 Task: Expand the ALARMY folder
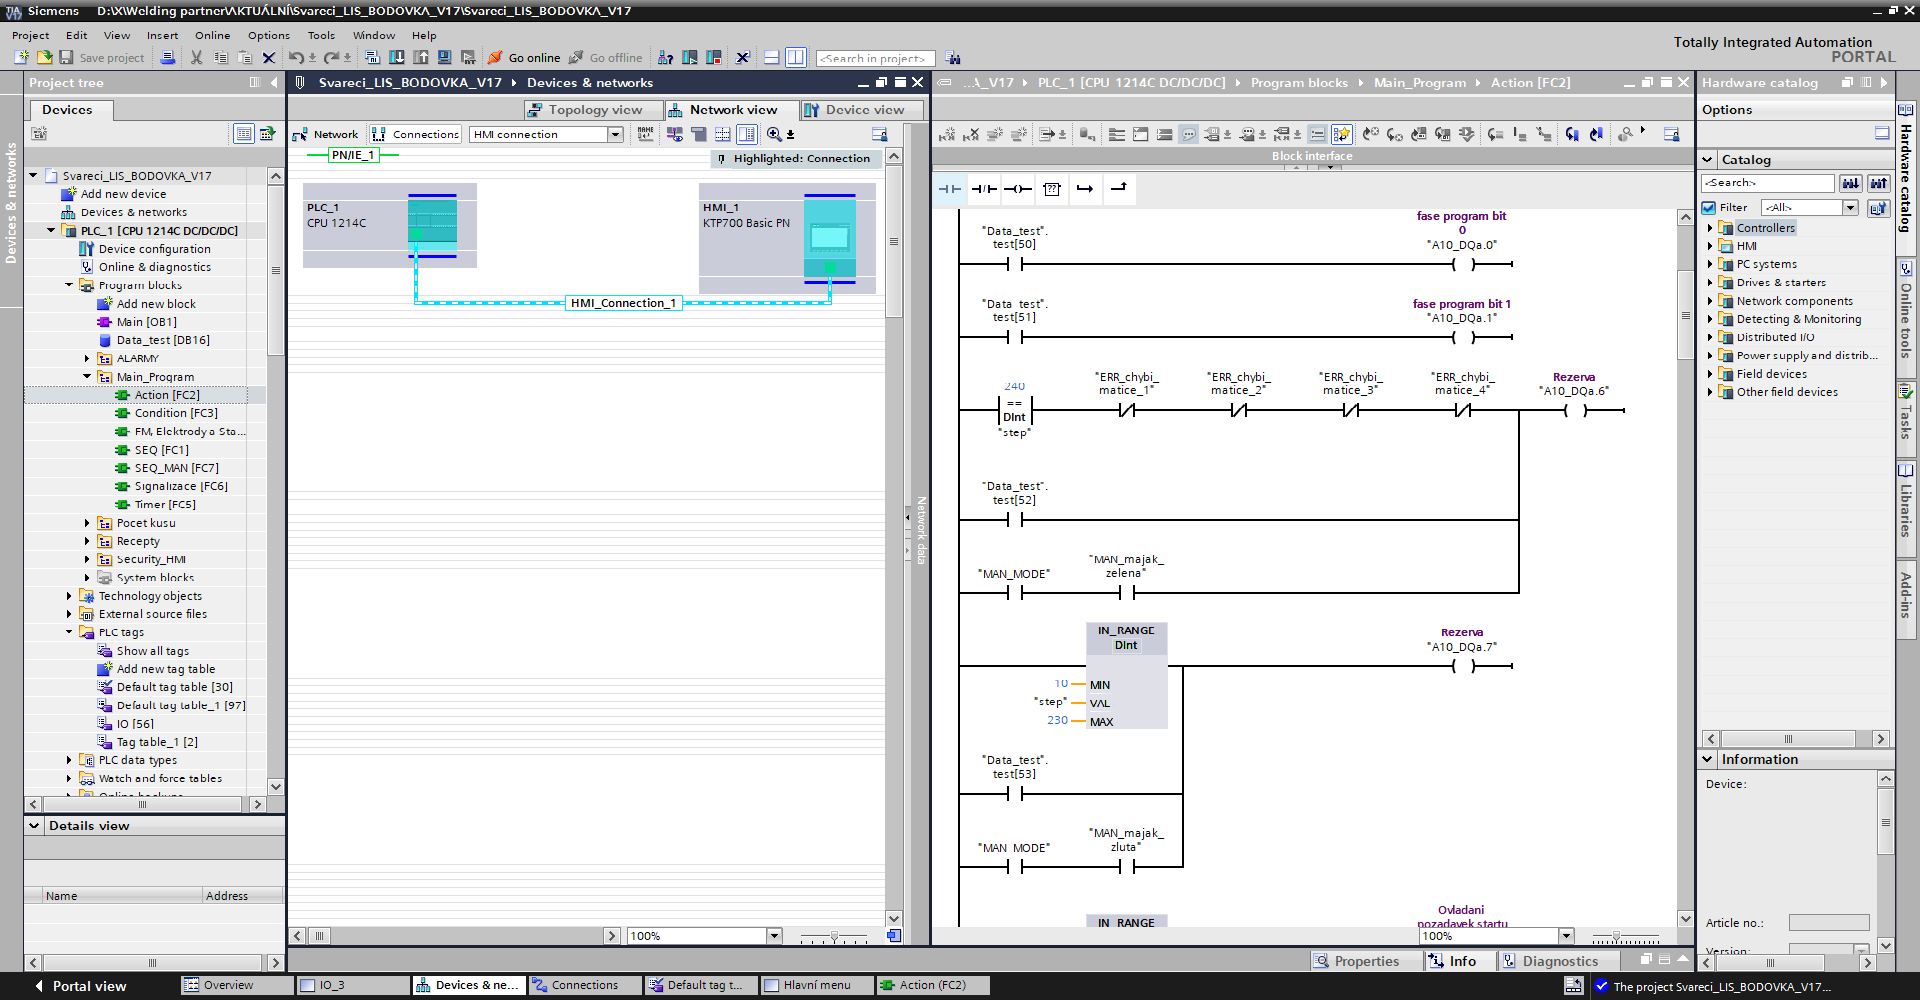pos(87,358)
